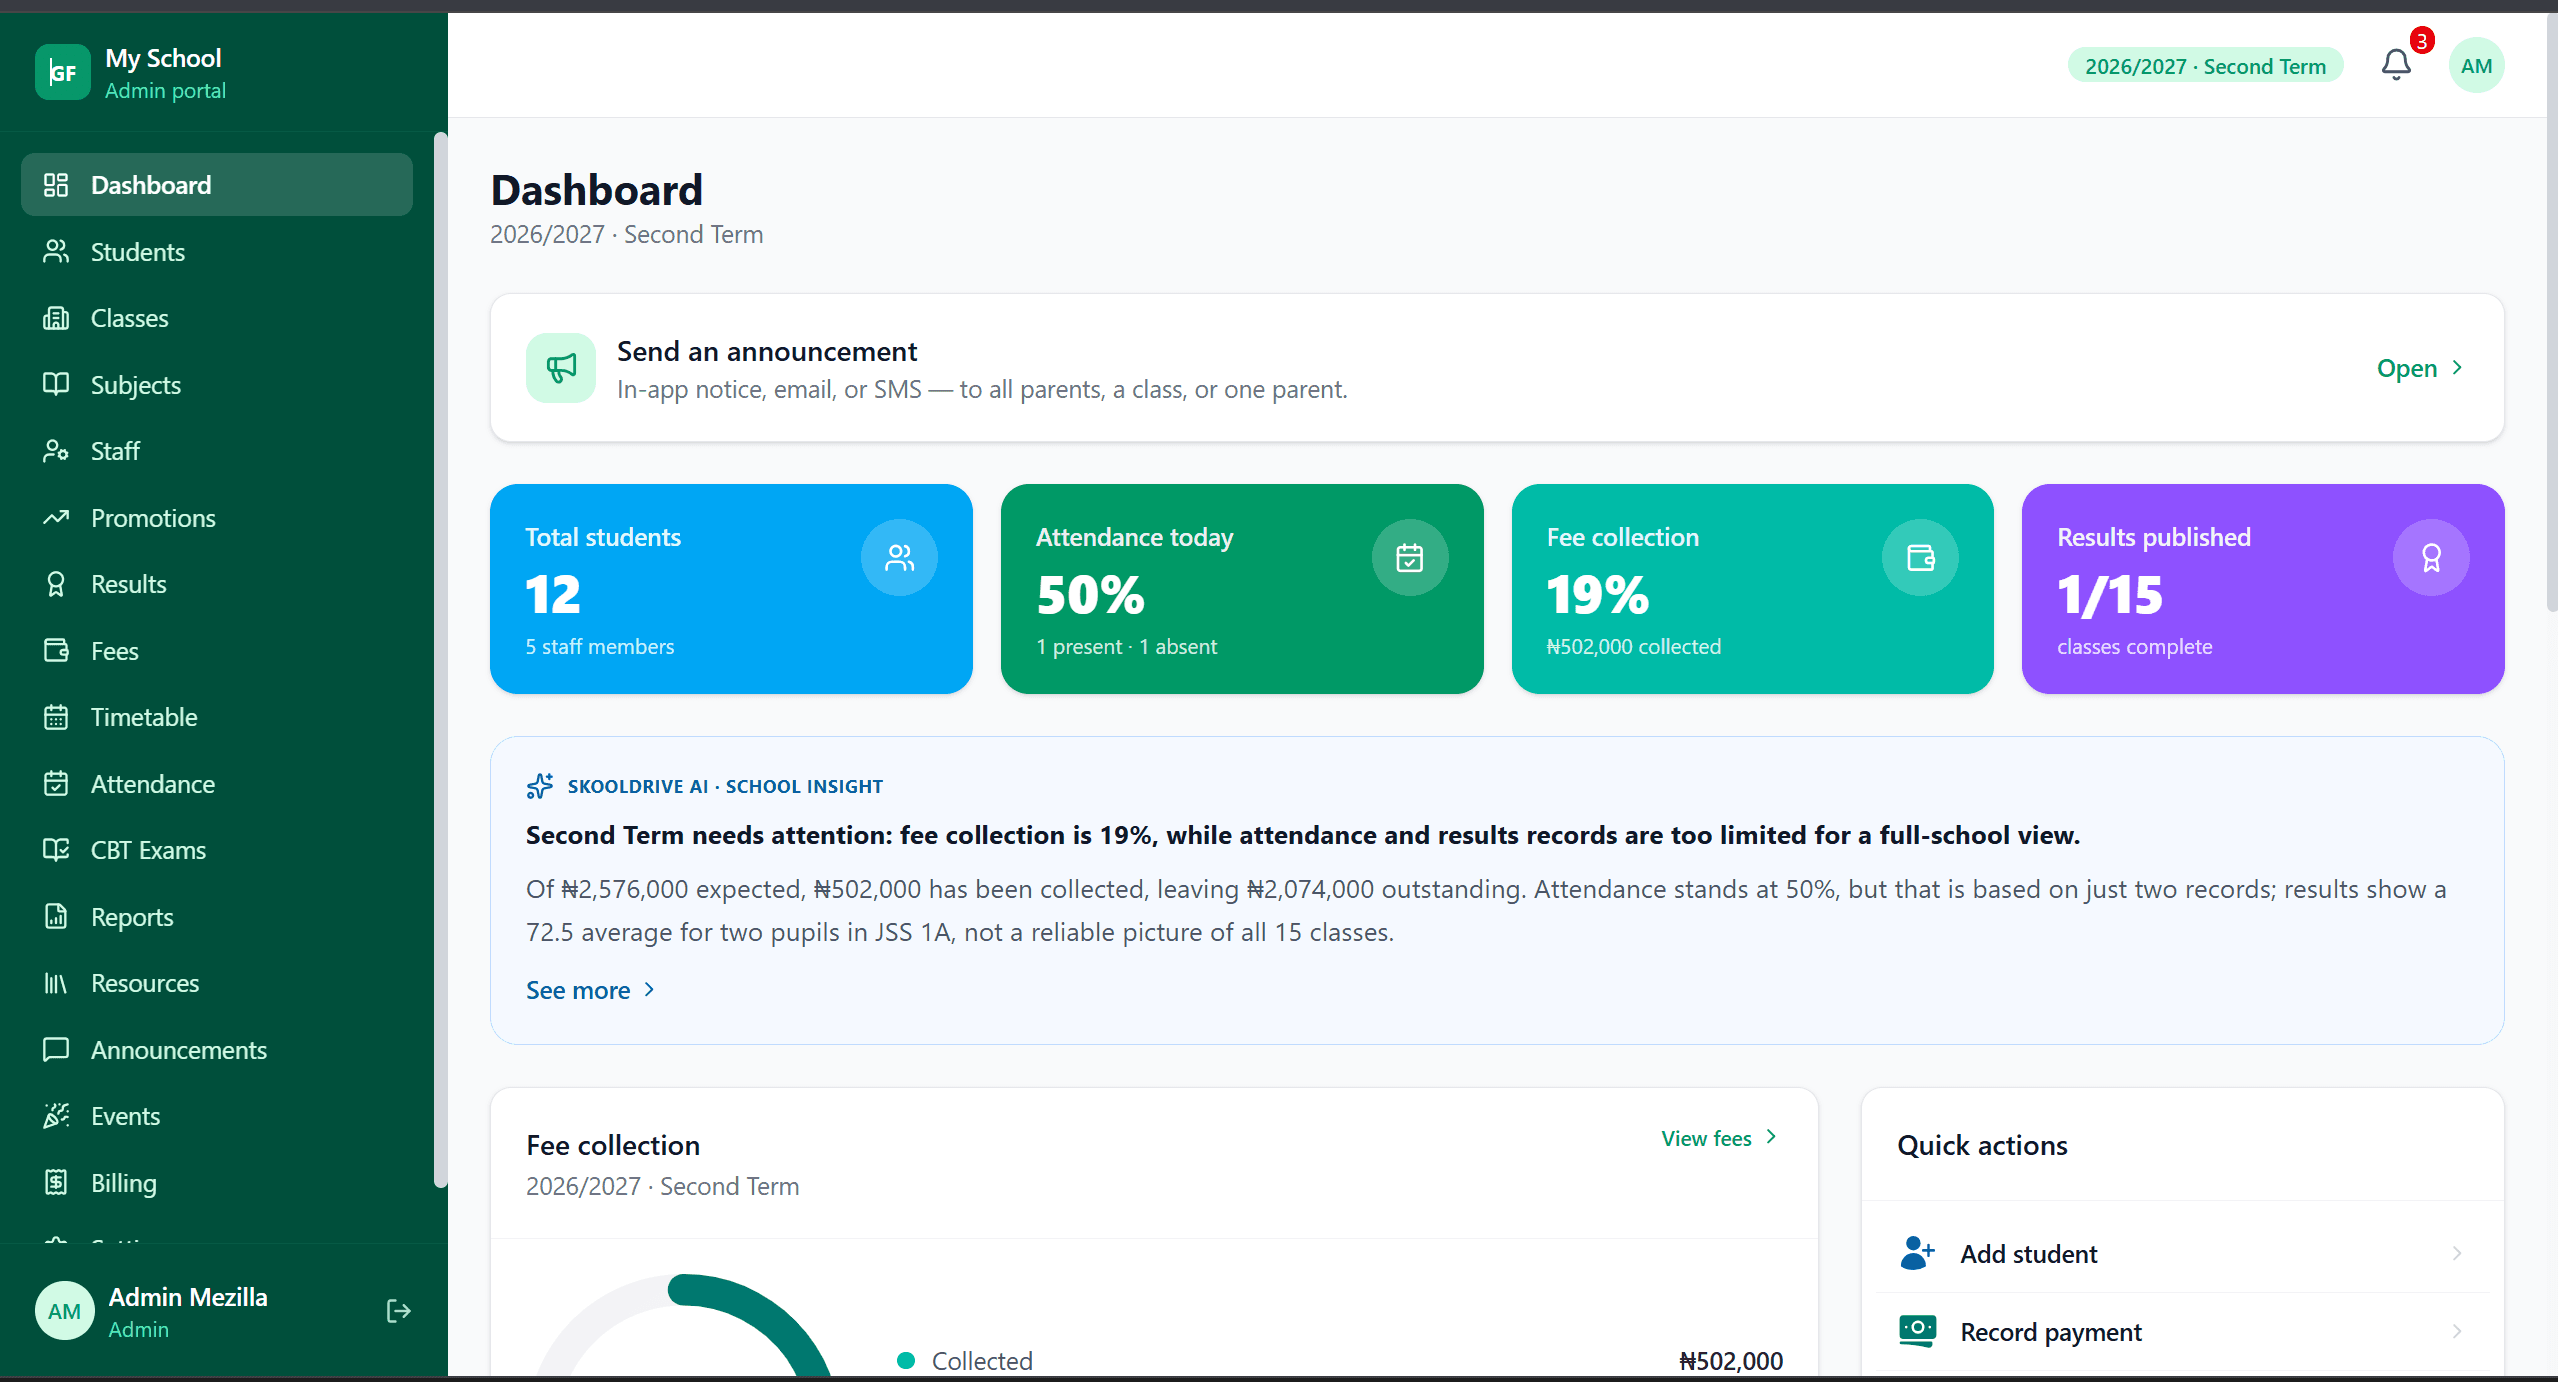Click the chevron beside See more
The height and width of the screenshot is (1382, 2558).
point(649,989)
